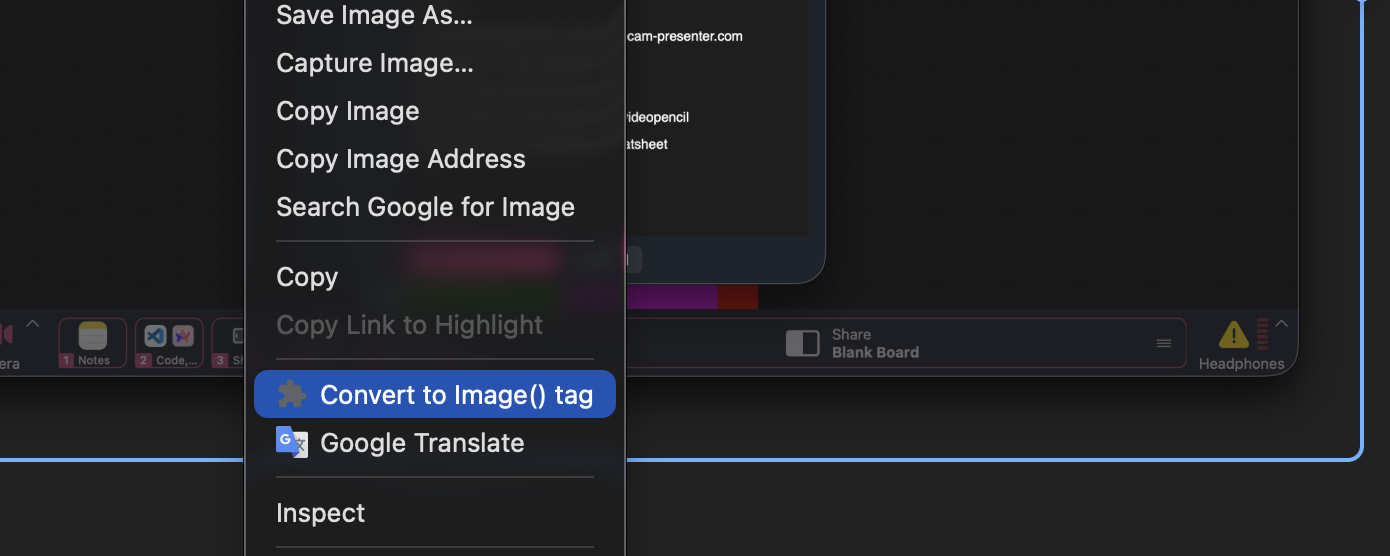Select the plain Copy menu entry
The height and width of the screenshot is (556, 1390).
pos(434,277)
